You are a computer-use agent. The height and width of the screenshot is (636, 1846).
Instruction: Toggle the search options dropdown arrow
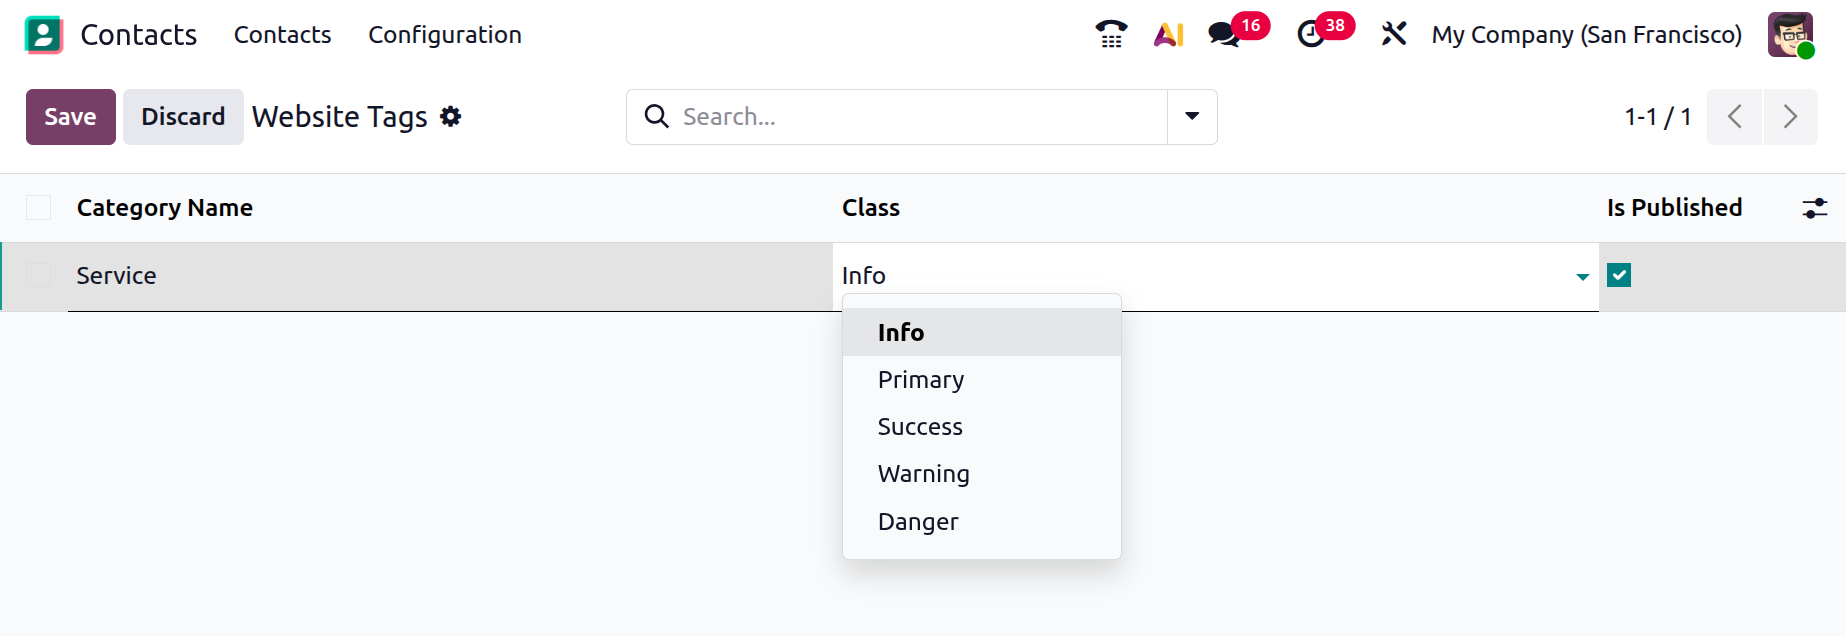(x=1192, y=117)
